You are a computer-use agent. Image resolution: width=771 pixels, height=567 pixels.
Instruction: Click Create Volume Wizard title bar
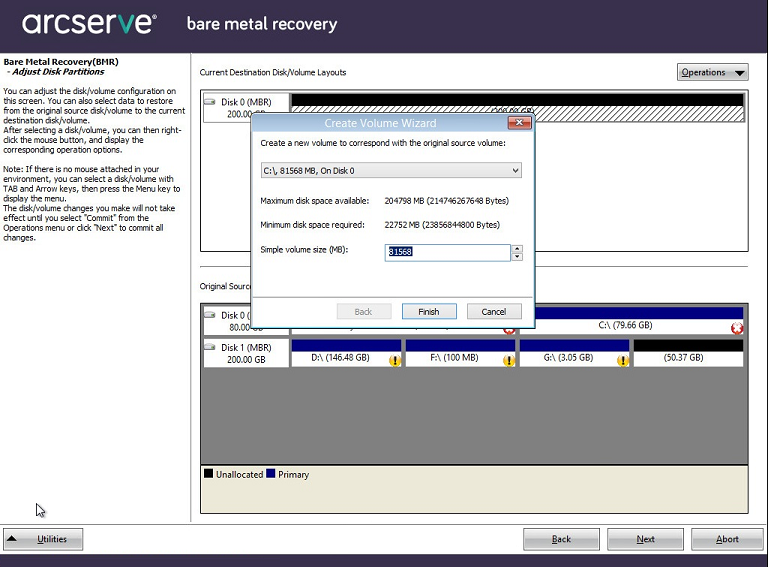(x=380, y=123)
